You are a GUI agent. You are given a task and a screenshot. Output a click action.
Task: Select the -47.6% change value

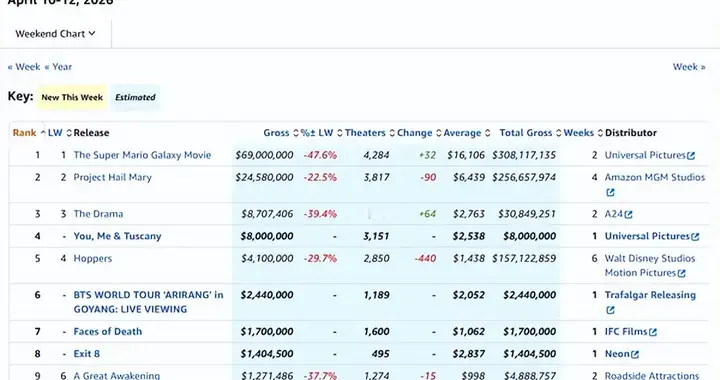tap(320, 155)
